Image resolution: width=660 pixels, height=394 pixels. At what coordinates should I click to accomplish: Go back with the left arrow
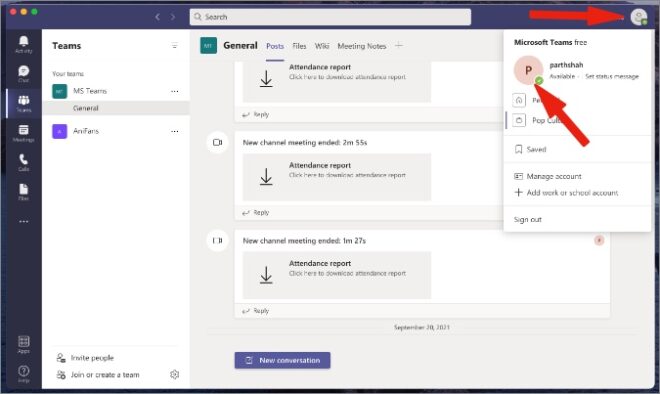(x=157, y=17)
